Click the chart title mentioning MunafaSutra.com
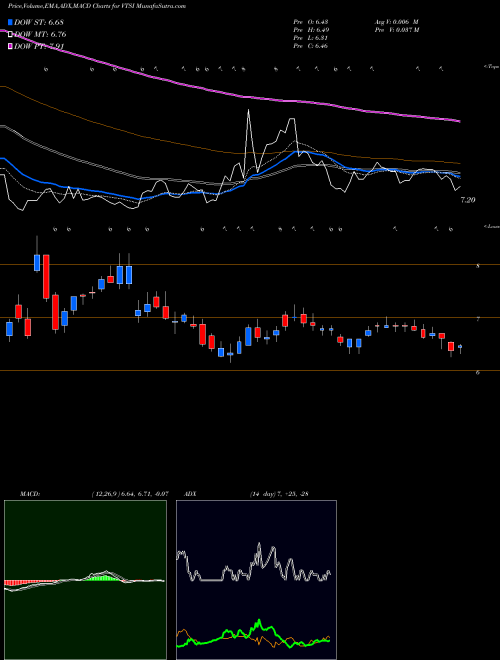 pyautogui.click(x=97, y=6)
